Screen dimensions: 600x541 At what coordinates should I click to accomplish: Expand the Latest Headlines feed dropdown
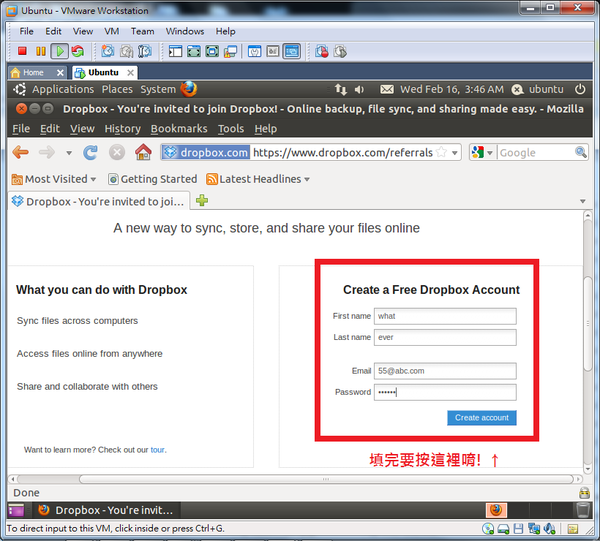307,179
